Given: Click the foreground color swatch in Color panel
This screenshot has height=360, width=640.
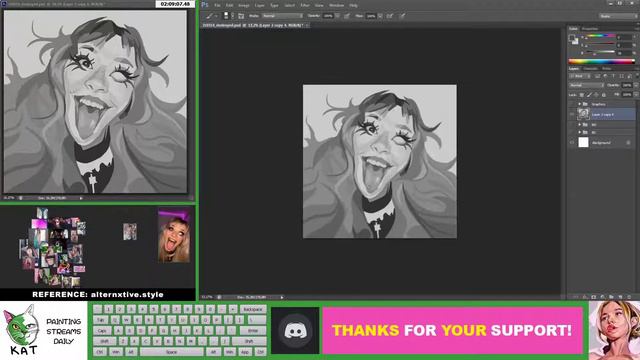Looking at the screenshot, I should 572,38.
